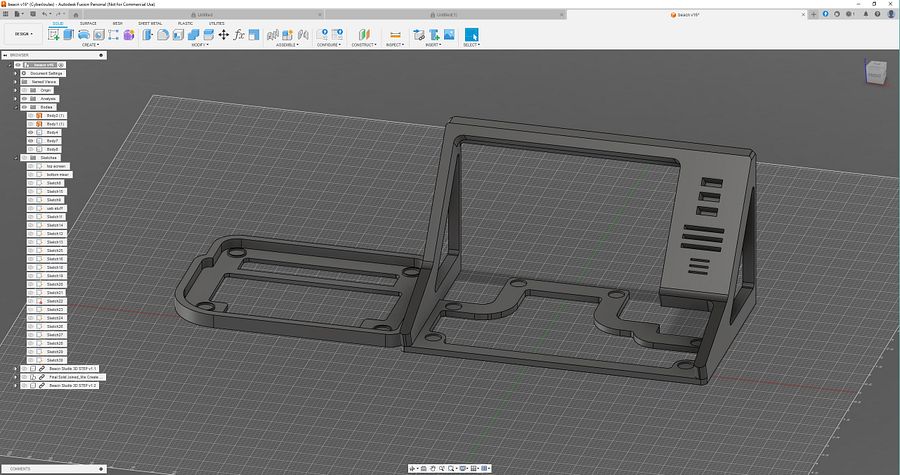
Task: Open the Assemble menu label
Action: point(287,45)
